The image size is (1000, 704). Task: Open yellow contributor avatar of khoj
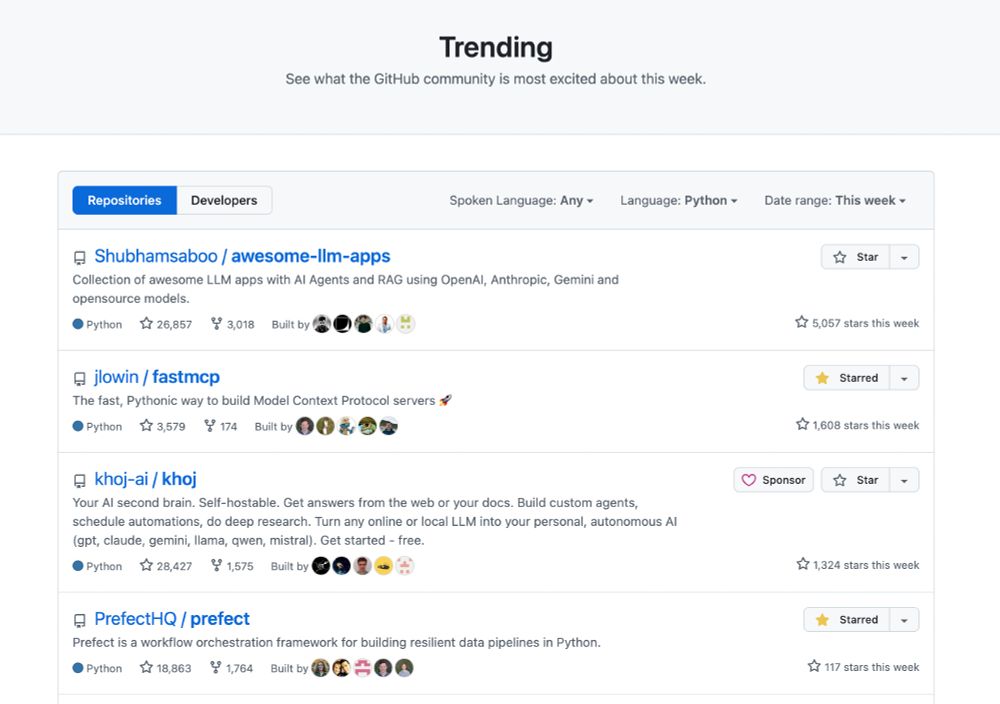pos(383,566)
